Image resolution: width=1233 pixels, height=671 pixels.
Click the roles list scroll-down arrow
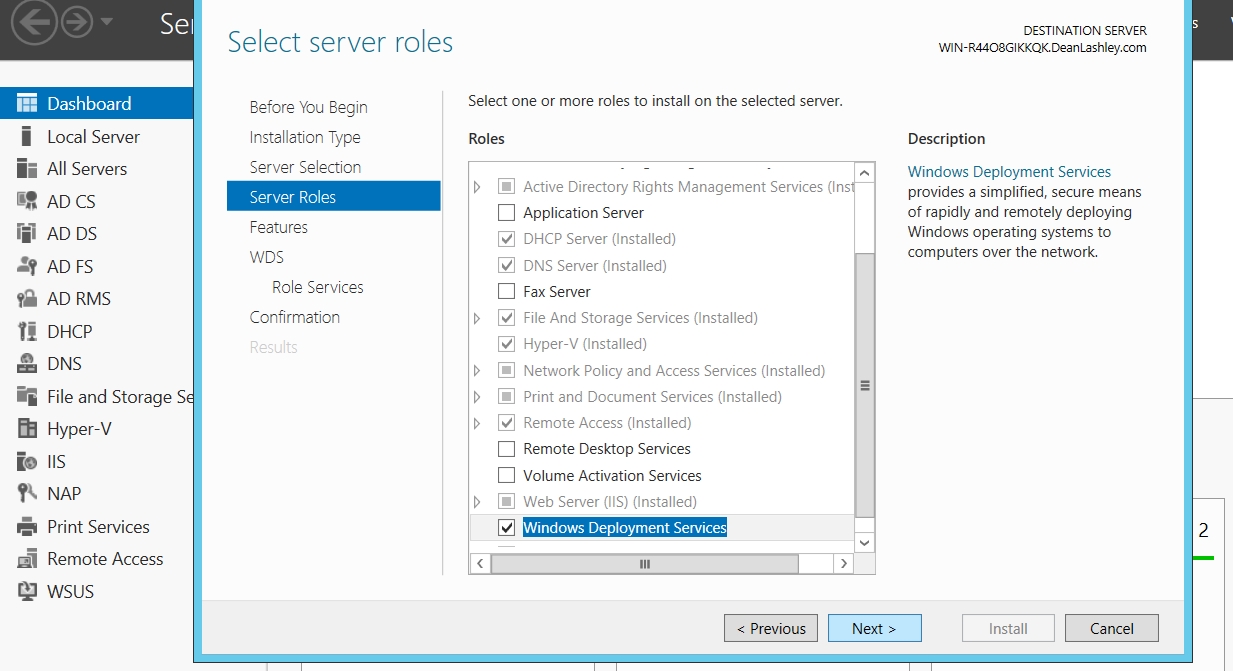tap(865, 542)
